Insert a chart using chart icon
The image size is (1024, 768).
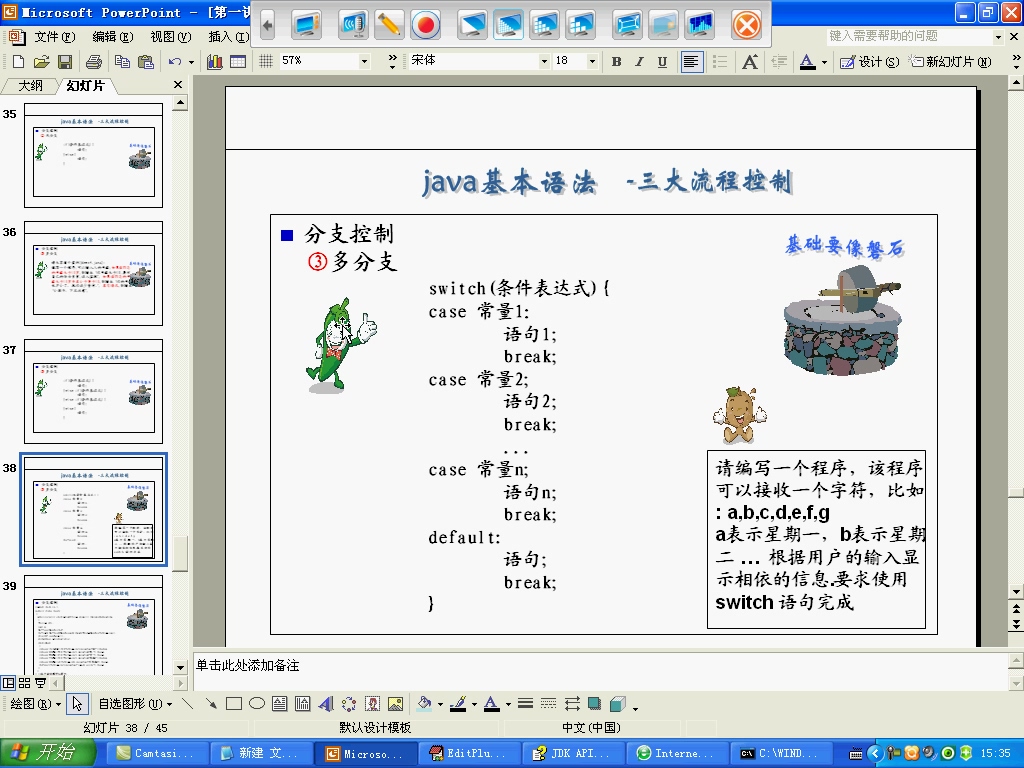214,61
